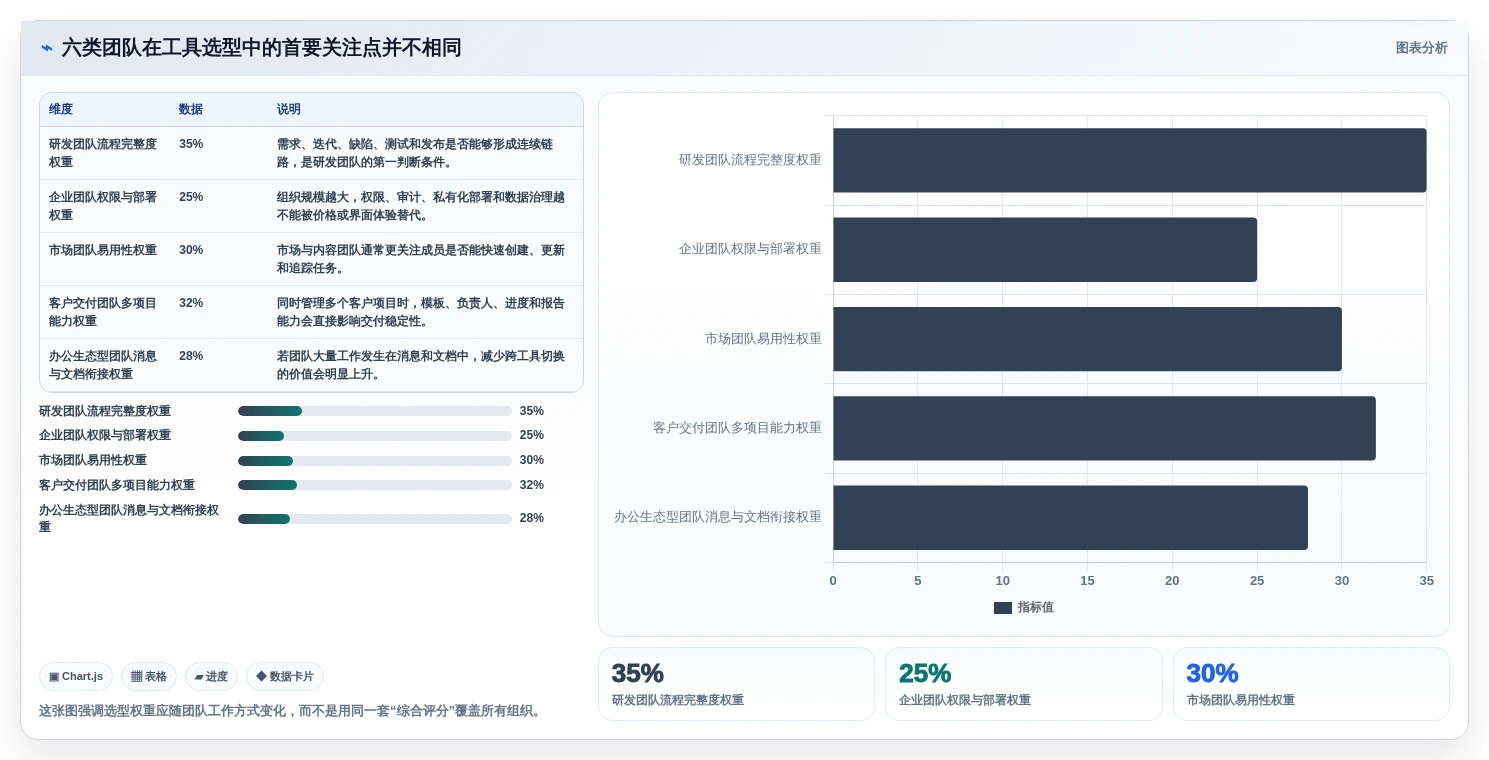Click the chart y-axis label 办公生态型团队消息与文档衔接权重
This screenshot has width=1489, height=760.
pos(718,517)
